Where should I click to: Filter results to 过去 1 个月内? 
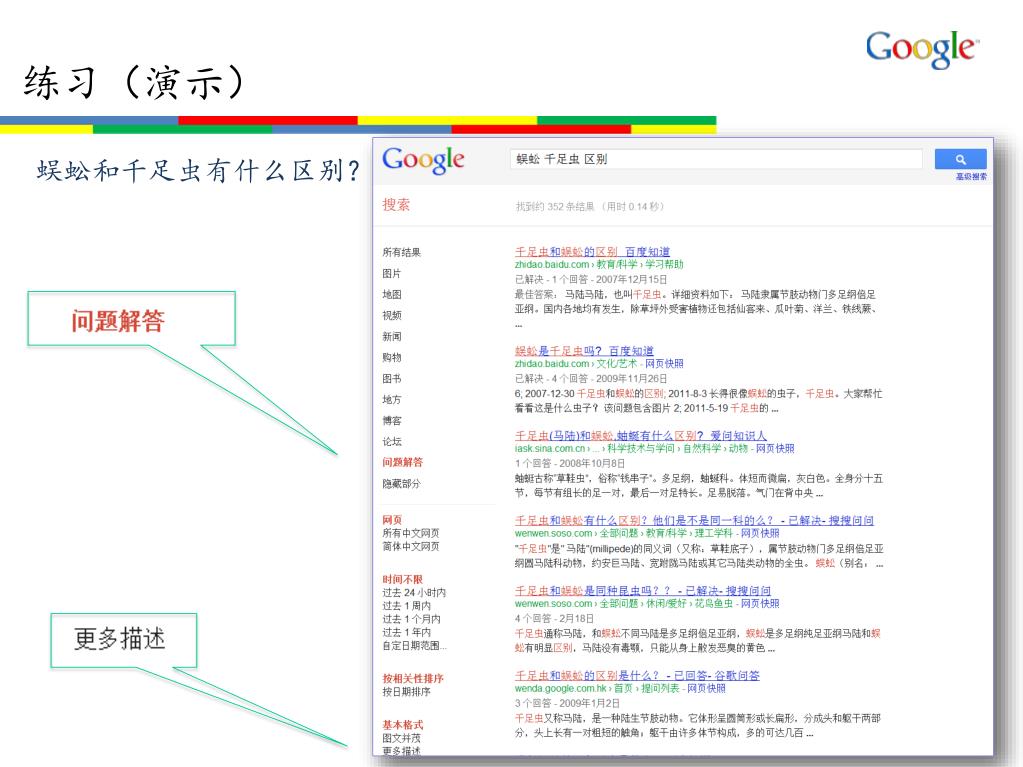point(411,619)
